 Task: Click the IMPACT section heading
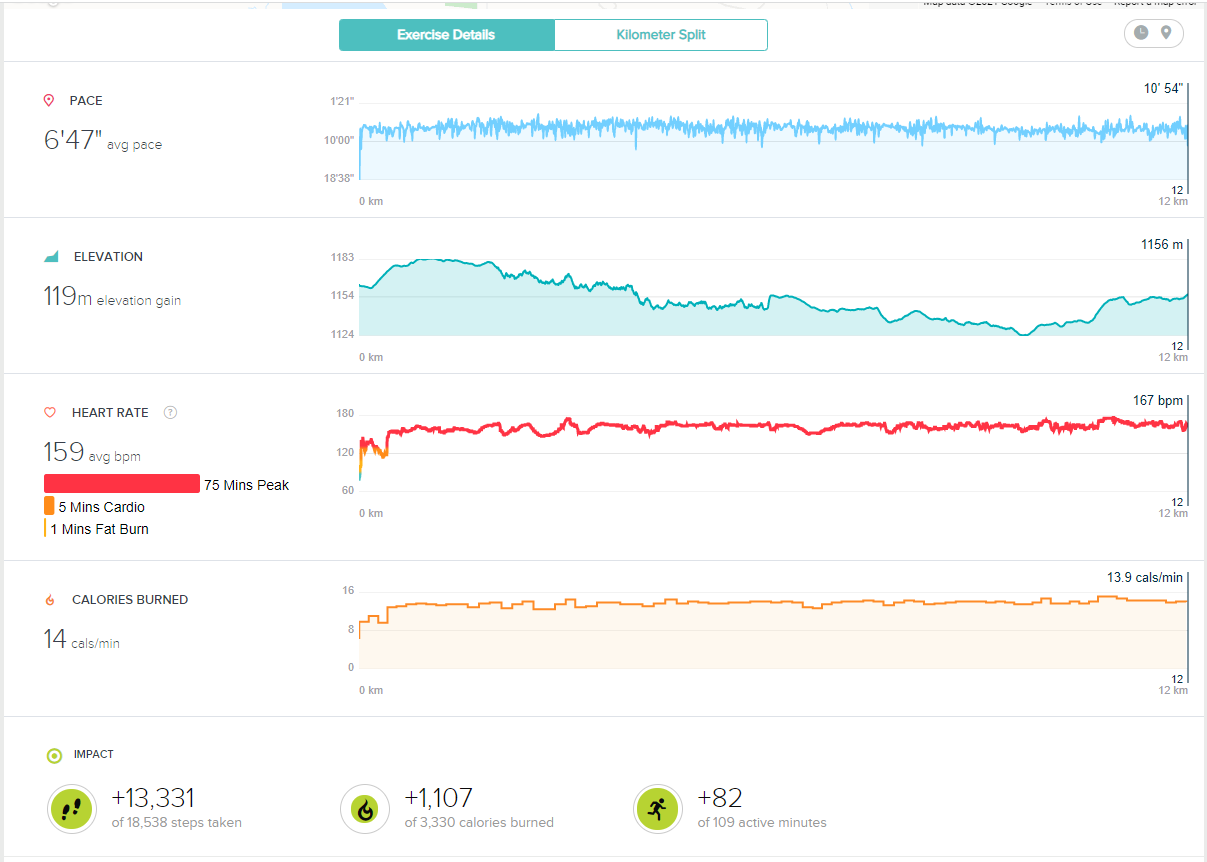(x=94, y=755)
